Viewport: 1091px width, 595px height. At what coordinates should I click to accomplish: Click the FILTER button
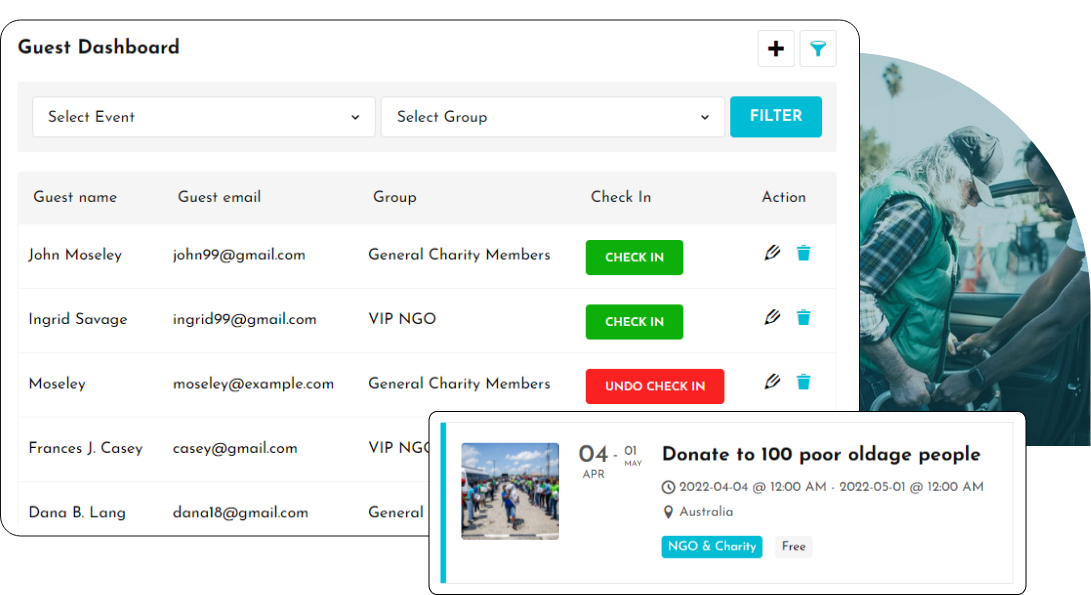coord(776,116)
